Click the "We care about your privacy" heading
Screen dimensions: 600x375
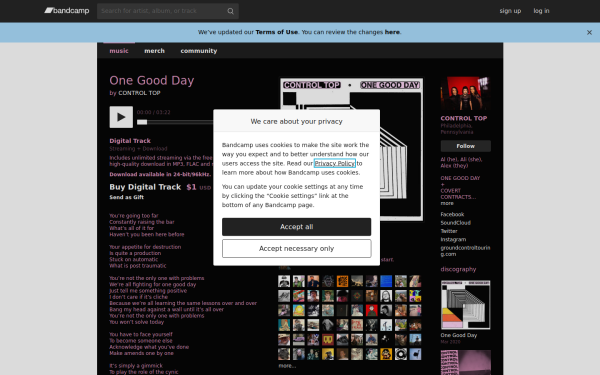(297, 121)
